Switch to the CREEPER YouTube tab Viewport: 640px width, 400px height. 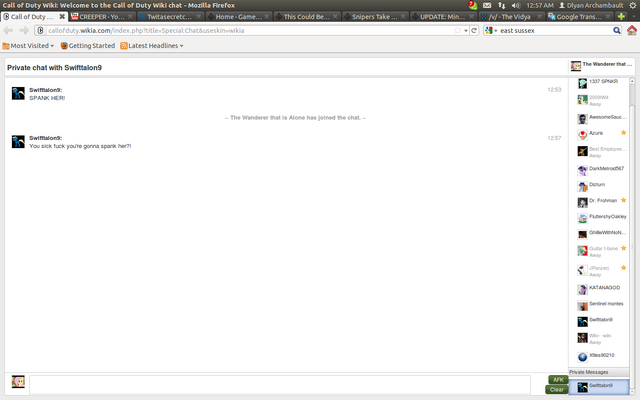point(102,17)
